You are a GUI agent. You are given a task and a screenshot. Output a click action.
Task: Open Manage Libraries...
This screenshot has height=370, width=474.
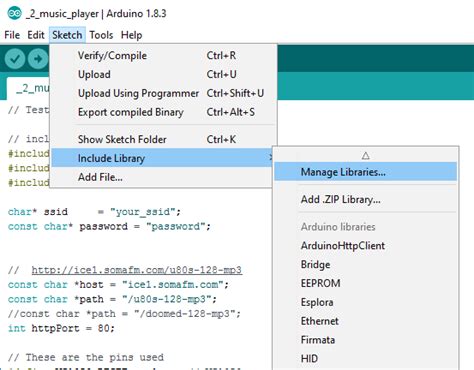coord(365,172)
